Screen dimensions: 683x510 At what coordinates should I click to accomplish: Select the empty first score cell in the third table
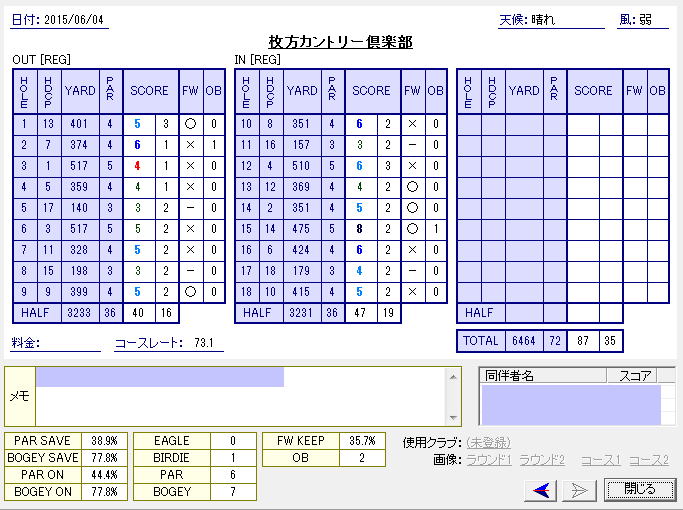pos(583,124)
